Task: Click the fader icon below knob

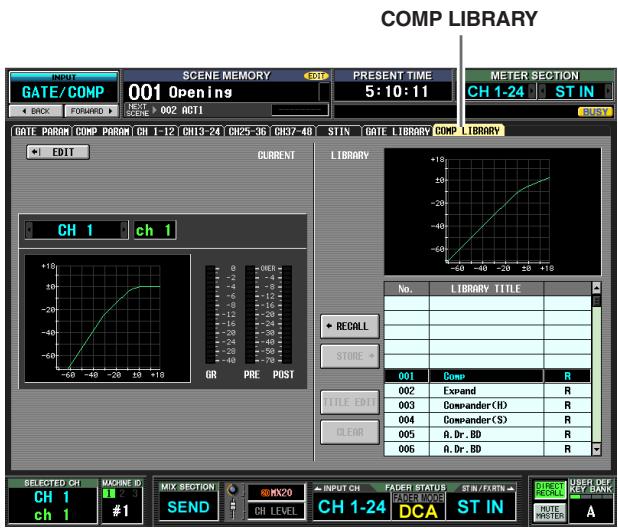Action: pyautogui.click(x=233, y=508)
